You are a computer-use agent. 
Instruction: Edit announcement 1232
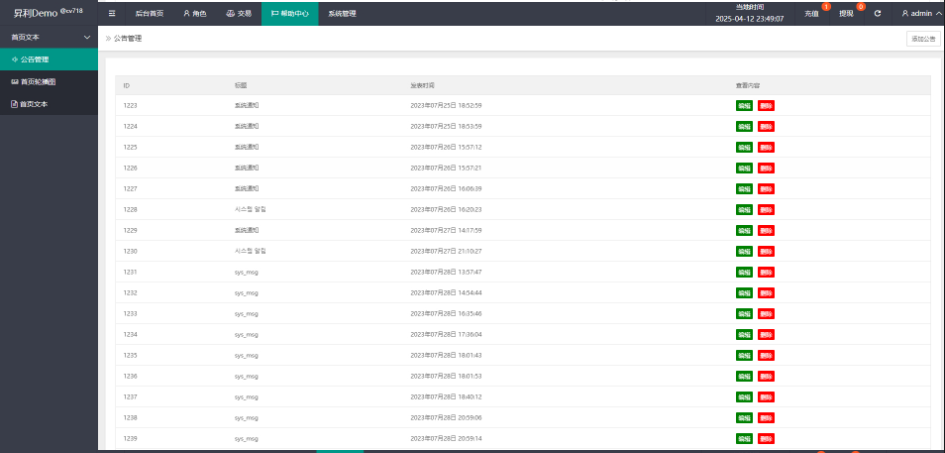click(744, 293)
